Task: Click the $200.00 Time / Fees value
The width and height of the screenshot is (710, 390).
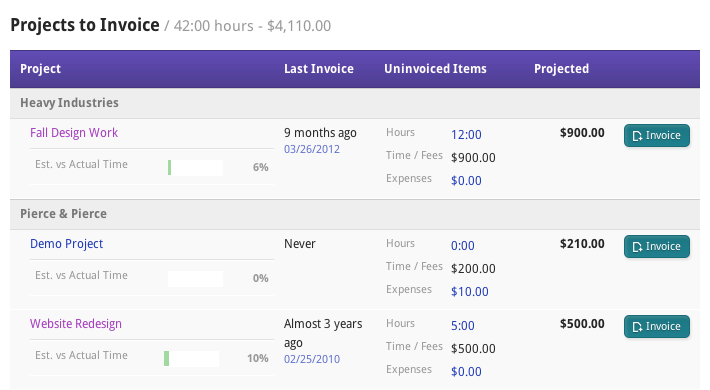Action: click(x=473, y=269)
